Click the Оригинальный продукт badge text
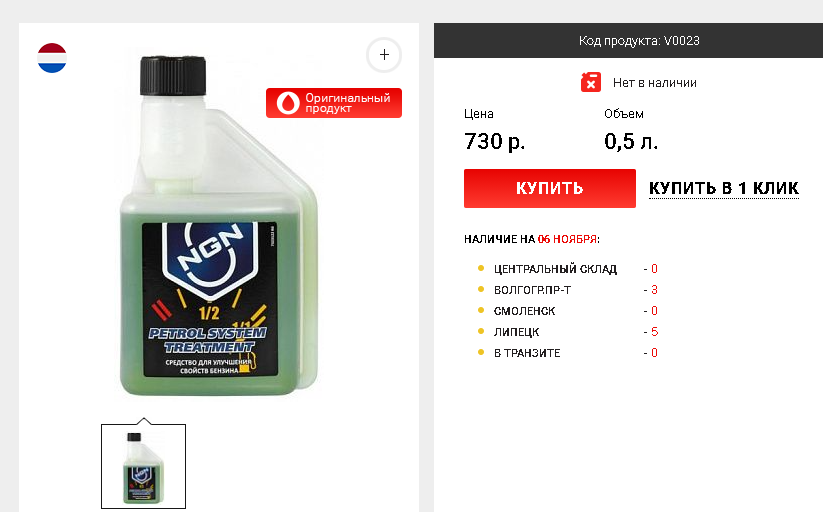This screenshot has width=823, height=512. (347, 103)
